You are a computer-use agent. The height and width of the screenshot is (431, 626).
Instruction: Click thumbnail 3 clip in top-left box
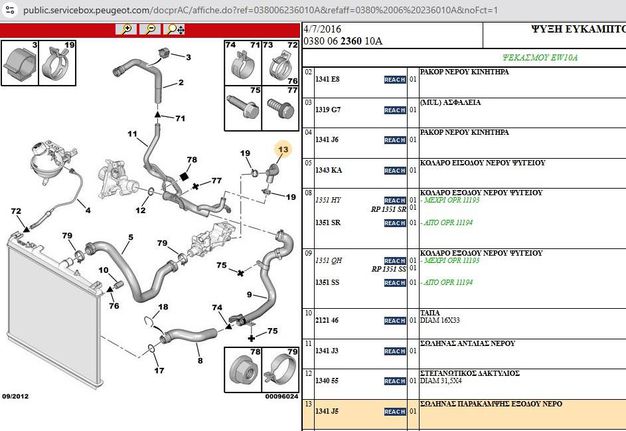(x=20, y=63)
